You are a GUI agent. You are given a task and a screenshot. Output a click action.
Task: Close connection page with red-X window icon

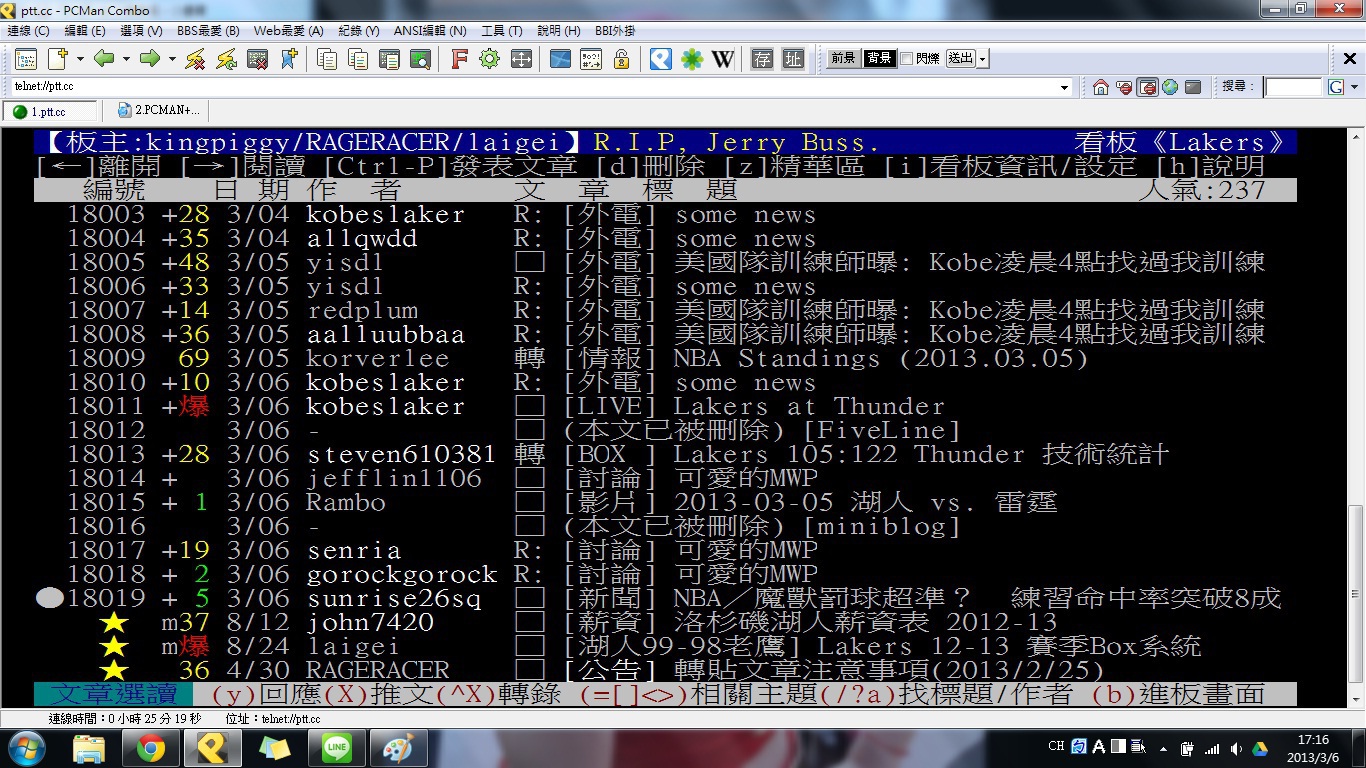pos(257,59)
